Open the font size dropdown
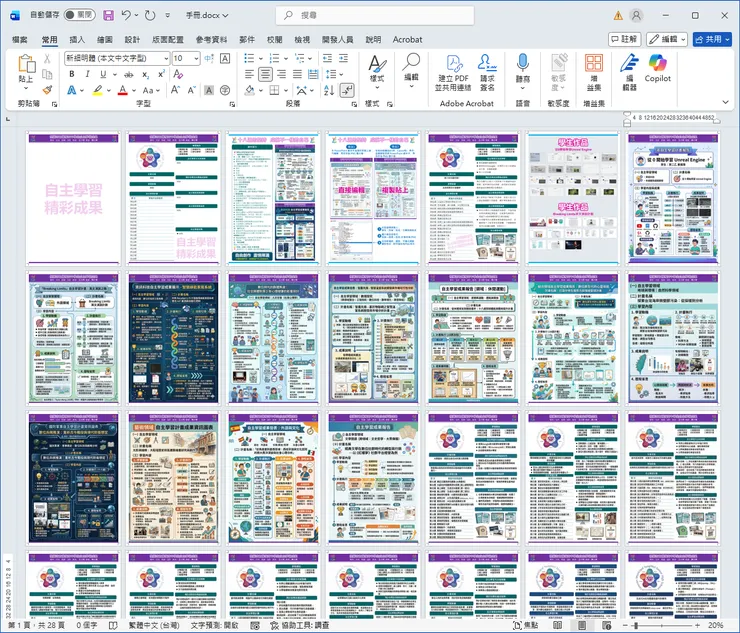The width and height of the screenshot is (740, 633). (196, 59)
